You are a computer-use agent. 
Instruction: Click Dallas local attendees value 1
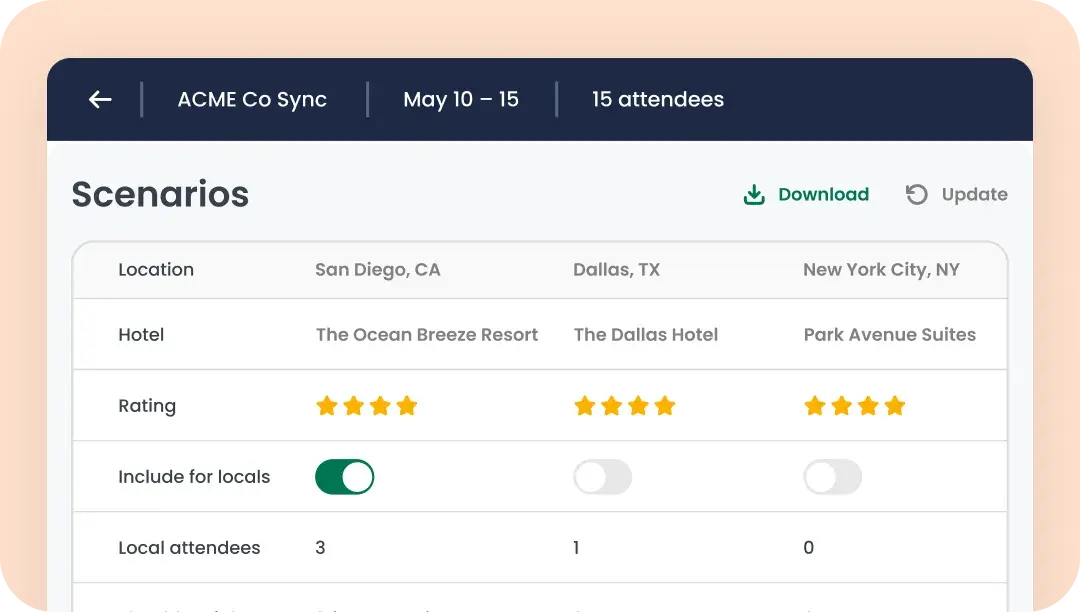[x=577, y=548]
